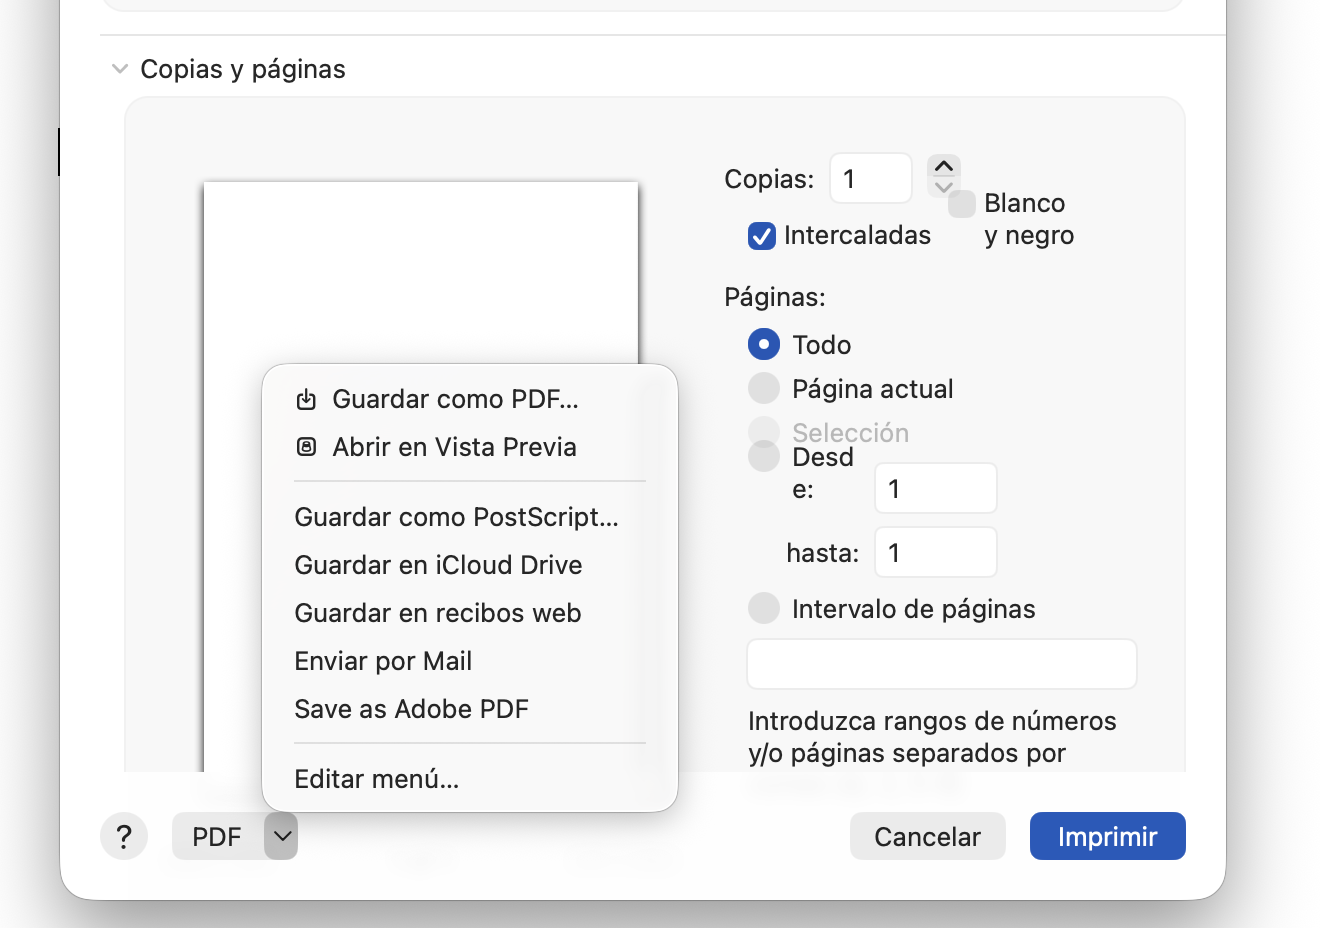Collapse the Copias y páginas section

tap(120, 69)
